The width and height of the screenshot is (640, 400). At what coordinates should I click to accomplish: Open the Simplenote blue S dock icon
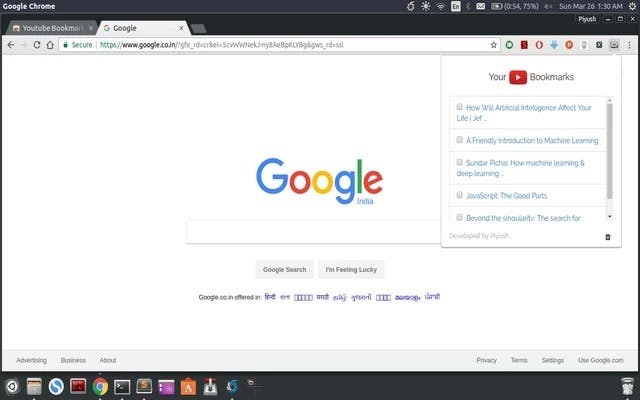[56, 386]
